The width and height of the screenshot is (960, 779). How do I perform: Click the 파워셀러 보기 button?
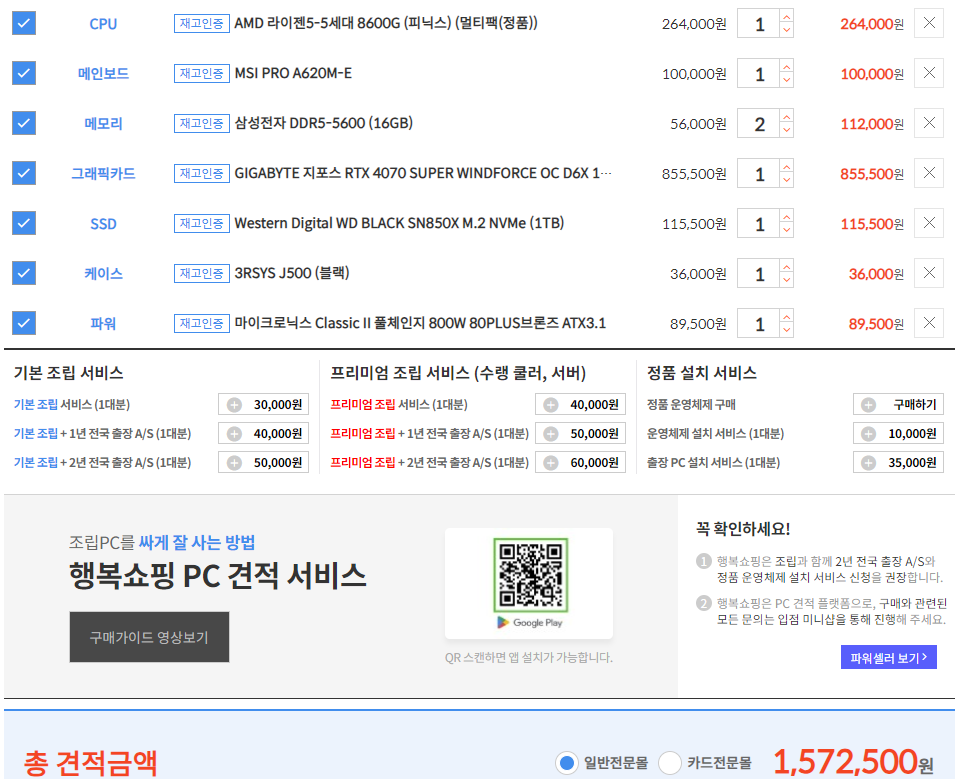pos(888,657)
